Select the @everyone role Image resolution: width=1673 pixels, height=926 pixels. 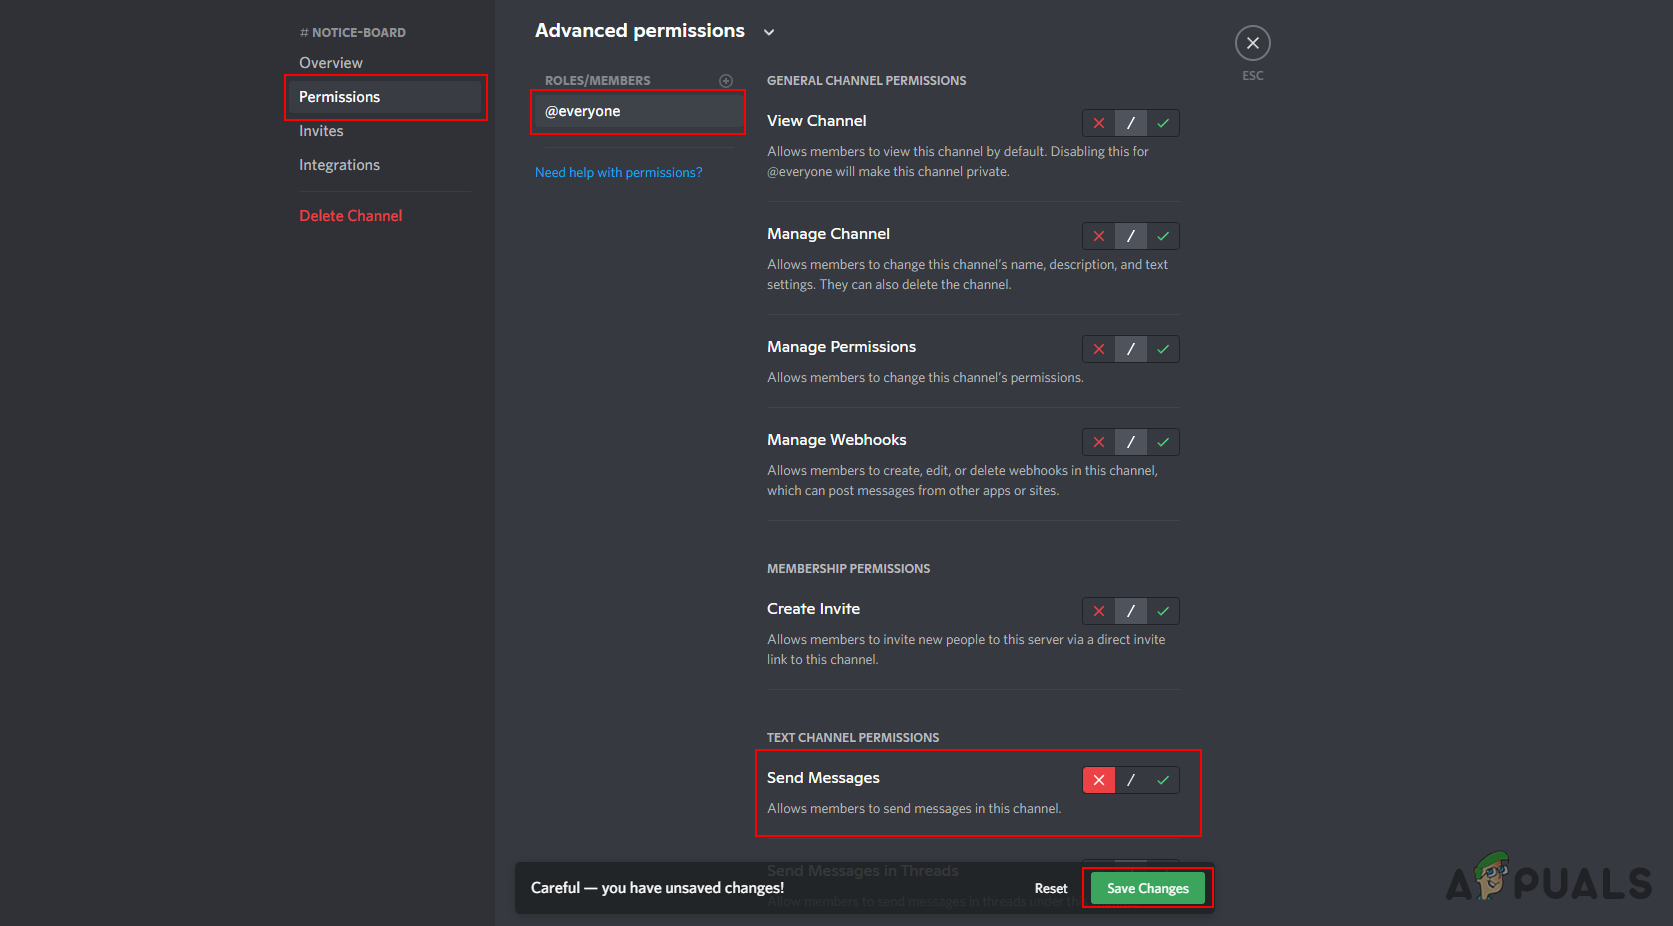637,111
